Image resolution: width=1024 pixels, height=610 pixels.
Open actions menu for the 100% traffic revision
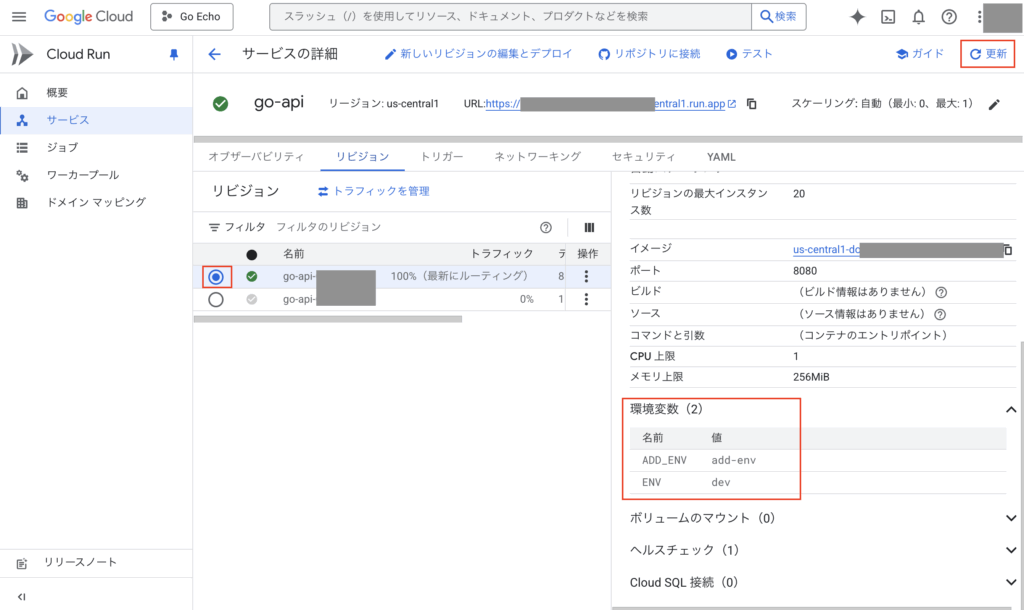click(587, 276)
